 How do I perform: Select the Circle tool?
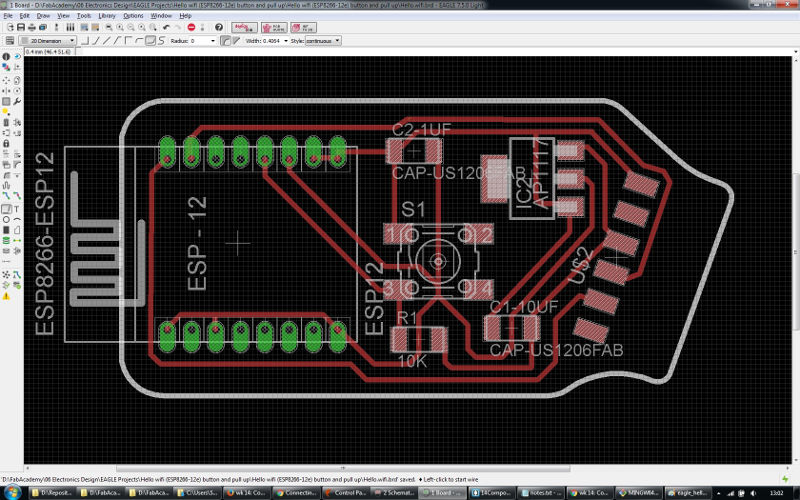point(6,219)
